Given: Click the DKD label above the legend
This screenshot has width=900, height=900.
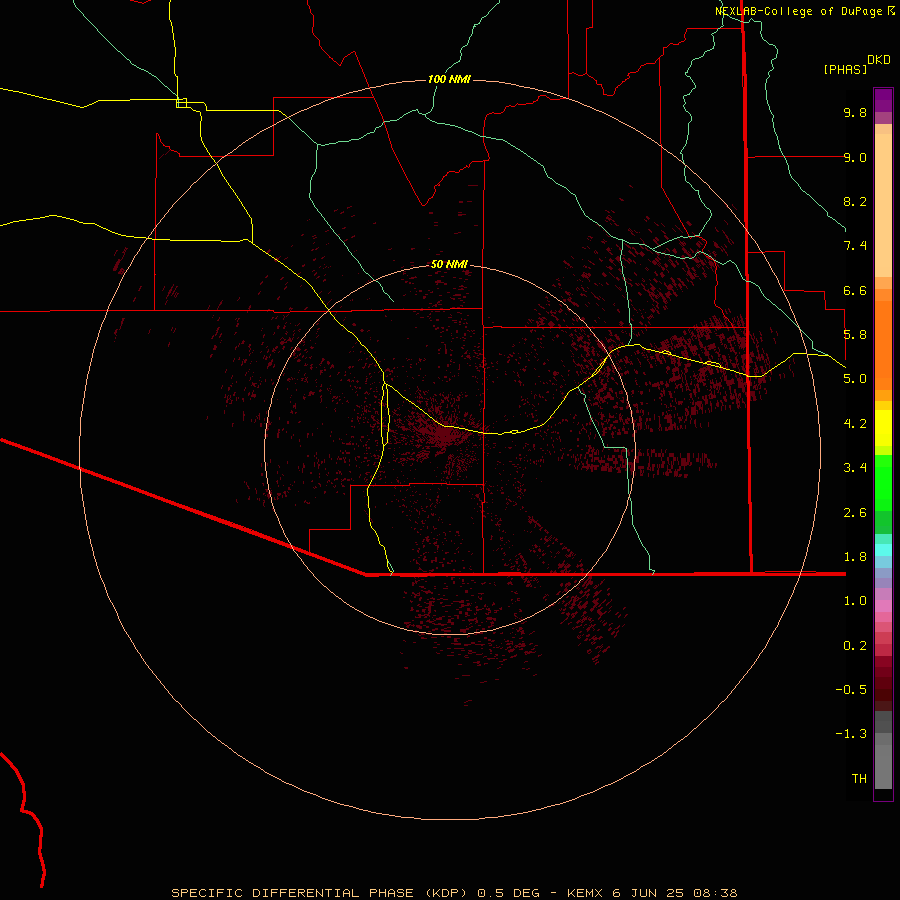Looking at the screenshot, I should (x=879, y=60).
